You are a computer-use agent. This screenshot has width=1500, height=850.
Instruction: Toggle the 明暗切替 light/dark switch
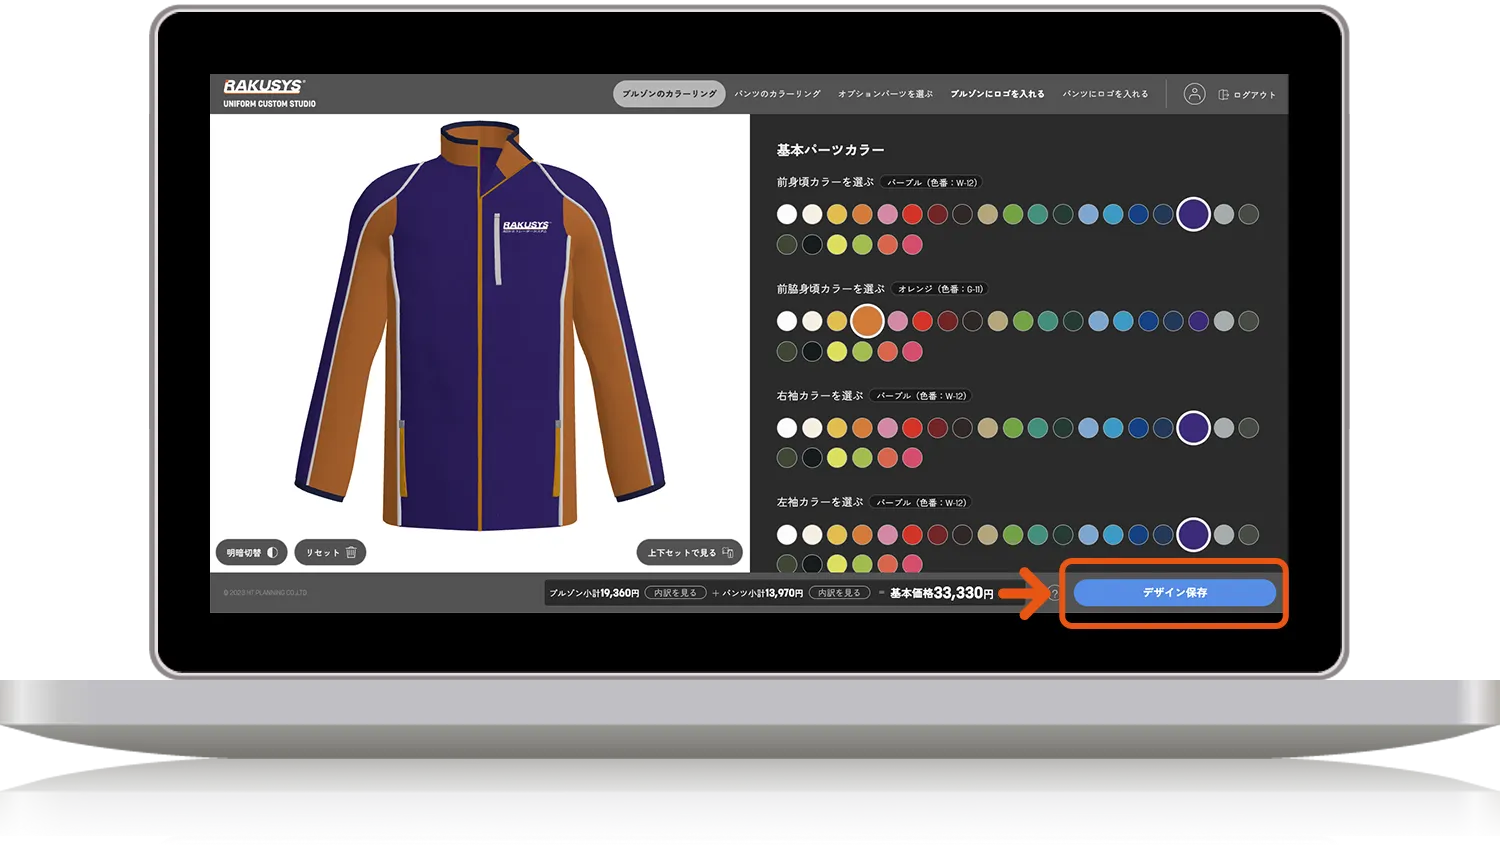252,553
